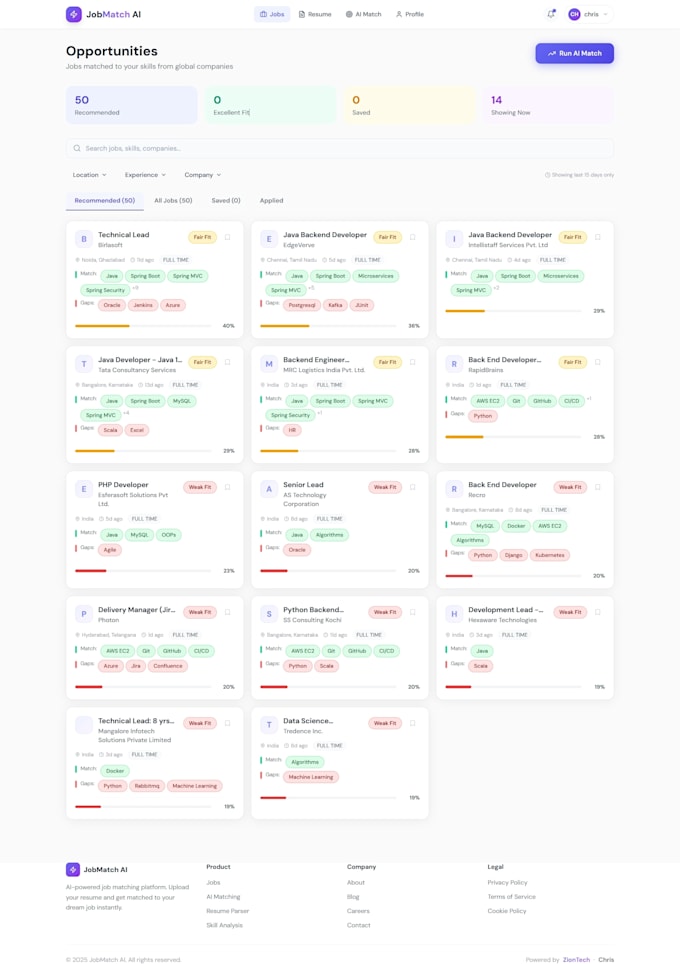Select the Recommended (50) tab

(105, 201)
